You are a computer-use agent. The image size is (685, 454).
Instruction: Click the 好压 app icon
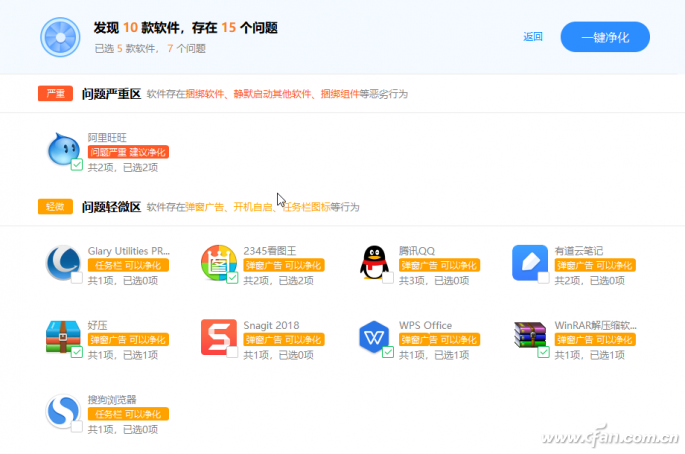click(63, 336)
